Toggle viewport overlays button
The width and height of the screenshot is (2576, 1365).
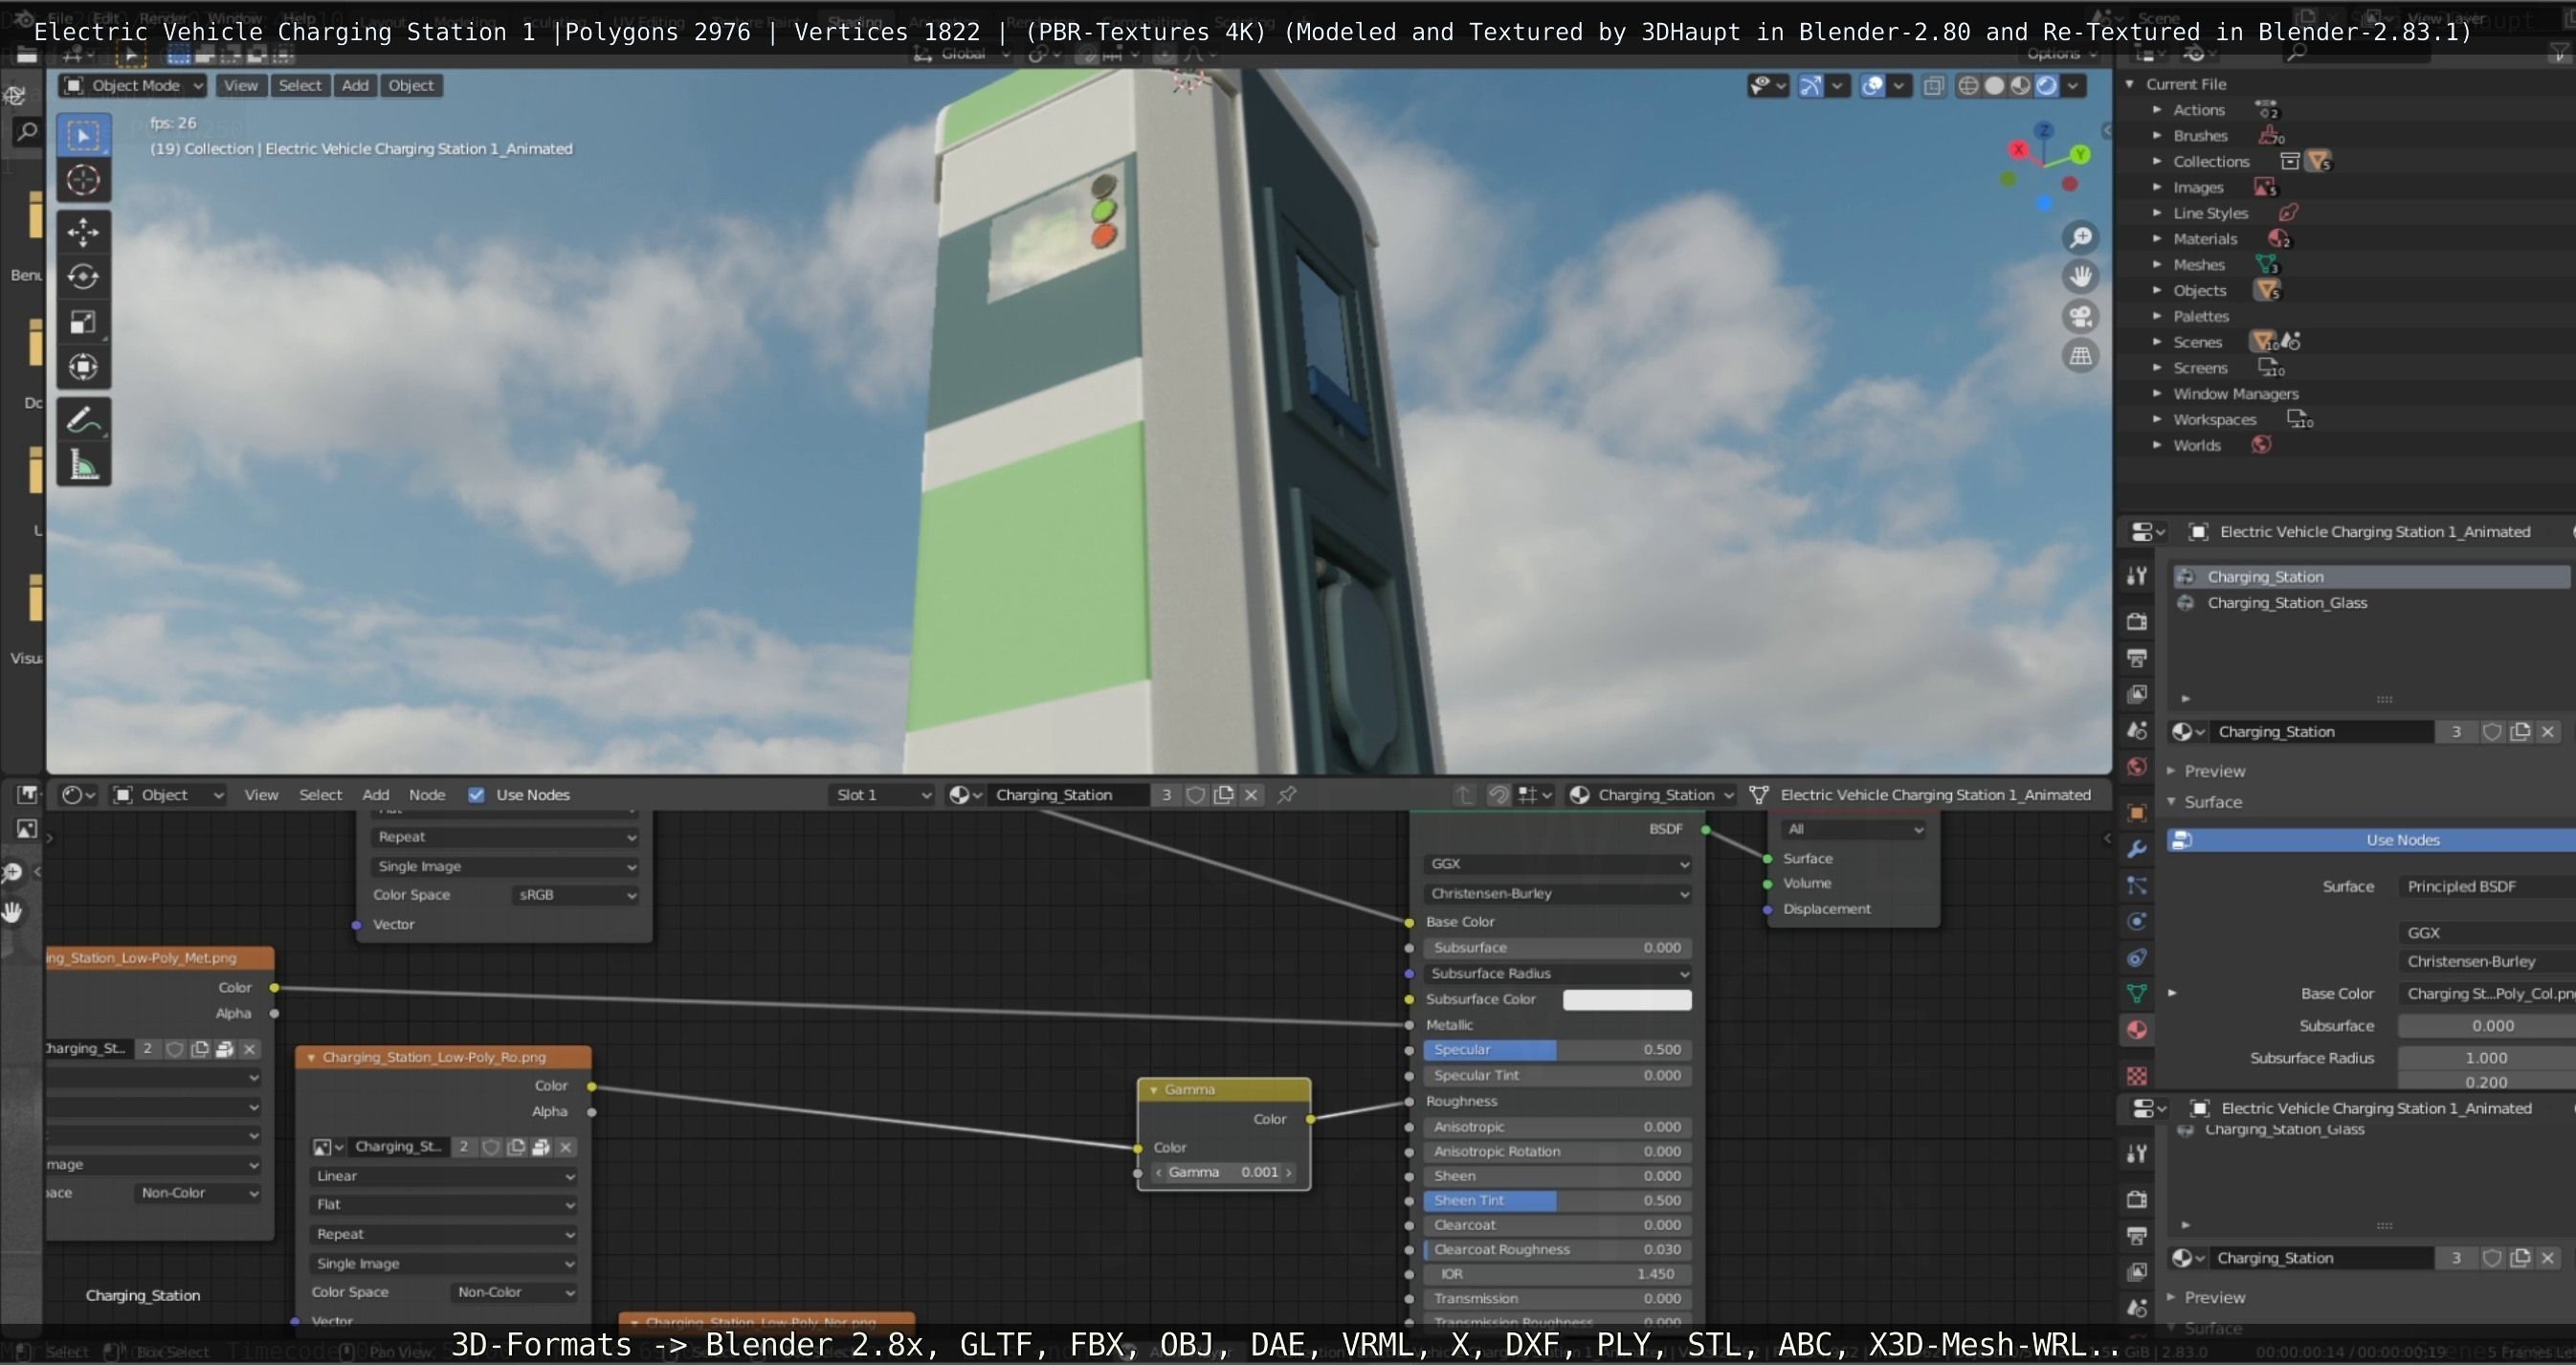pos(1872,86)
